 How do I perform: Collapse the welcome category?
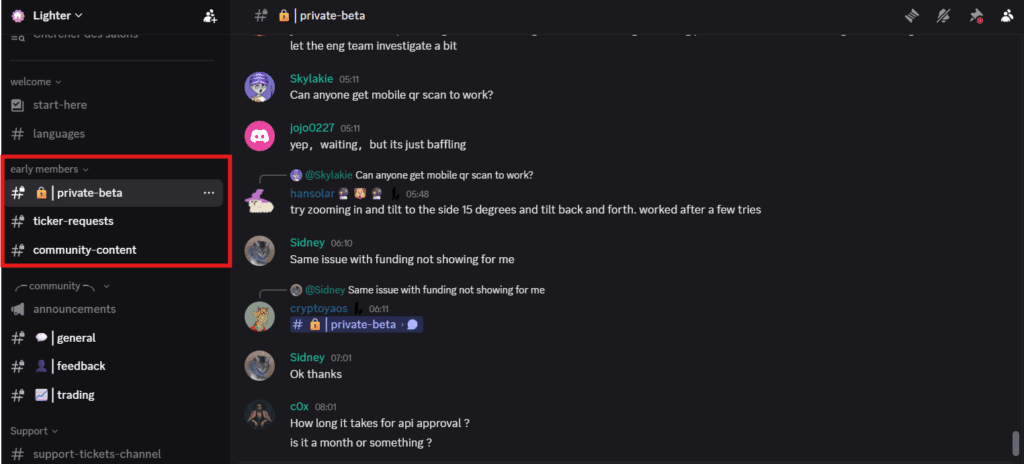(36, 82)
